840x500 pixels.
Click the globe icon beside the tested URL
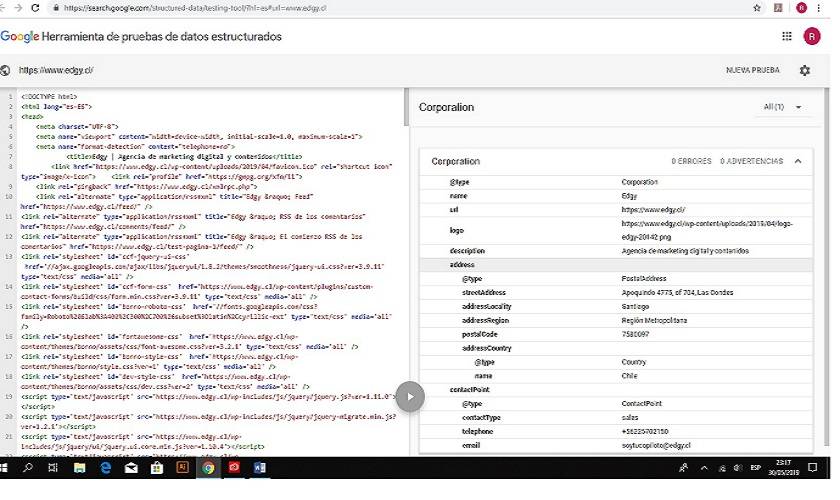(x=5, y=70)
